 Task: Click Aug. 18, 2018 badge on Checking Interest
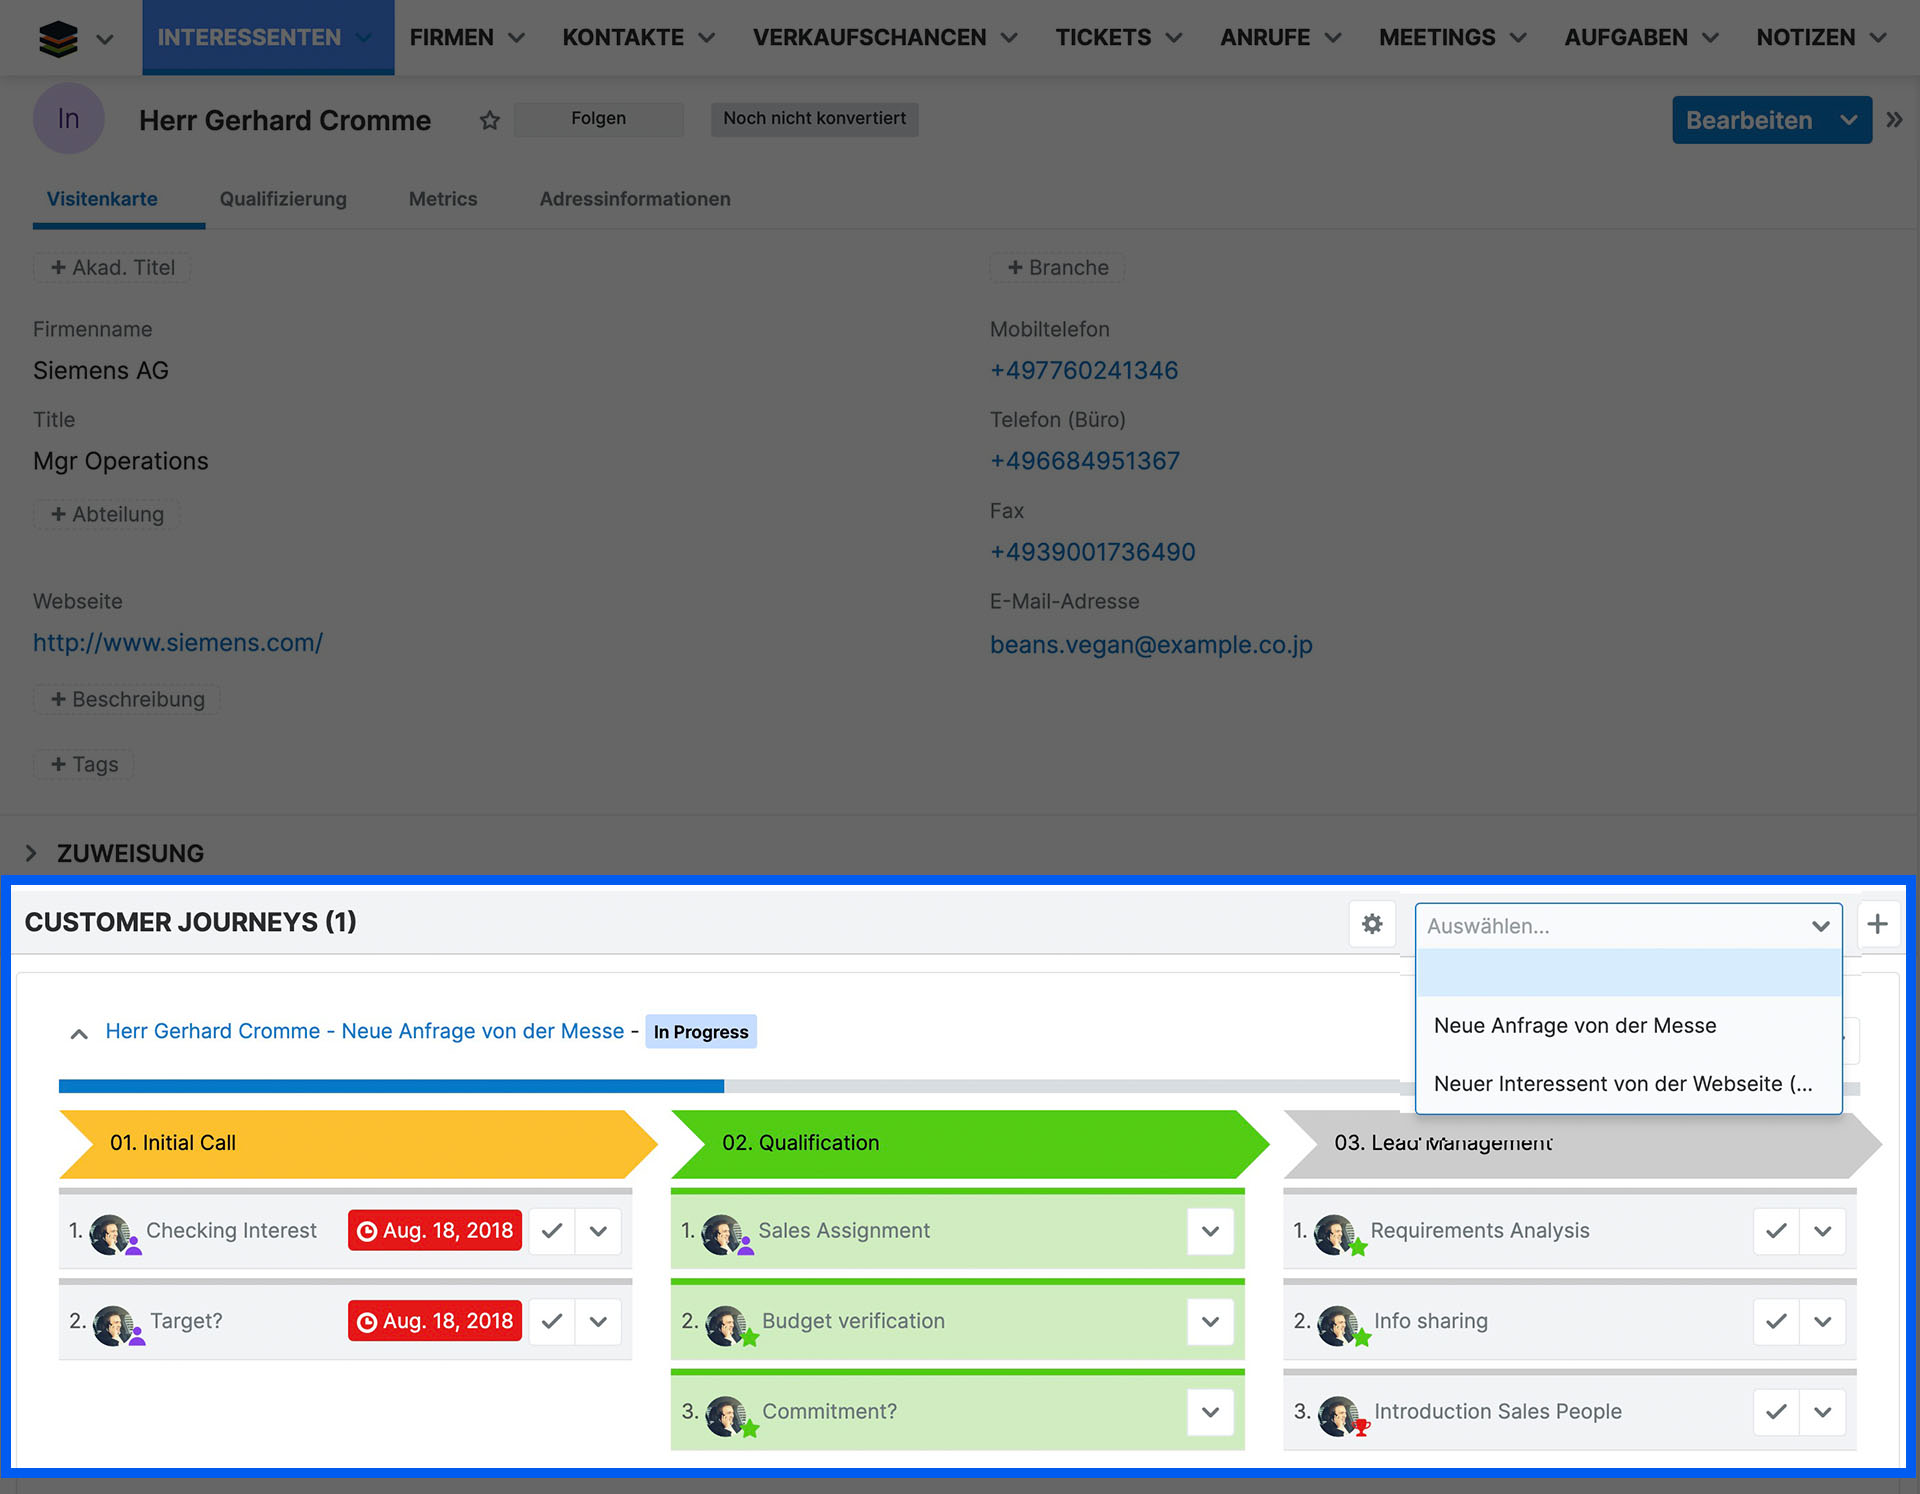coord(435,1231)
